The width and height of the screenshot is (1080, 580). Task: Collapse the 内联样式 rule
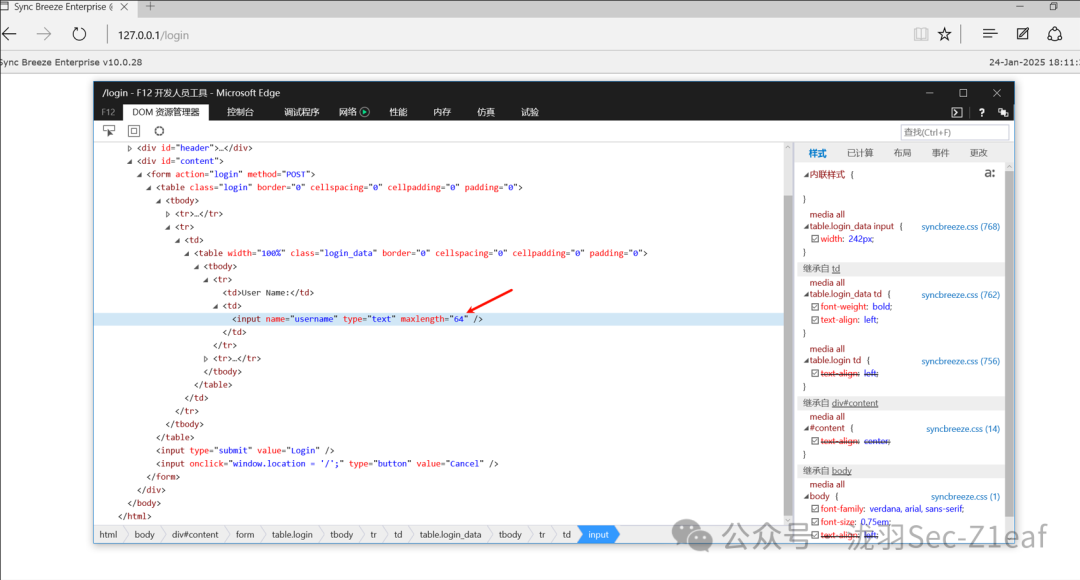click(806, 175)
